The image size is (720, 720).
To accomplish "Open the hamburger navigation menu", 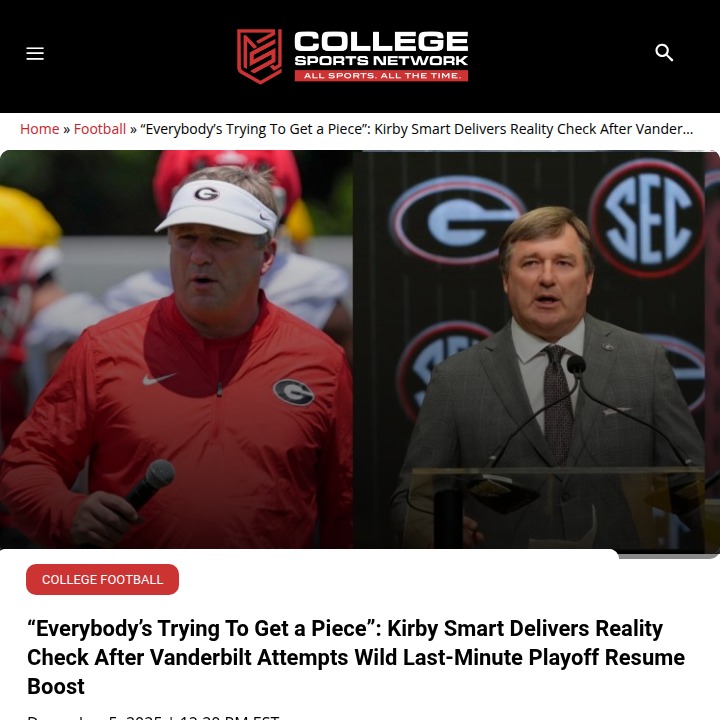I will [35, 54].
